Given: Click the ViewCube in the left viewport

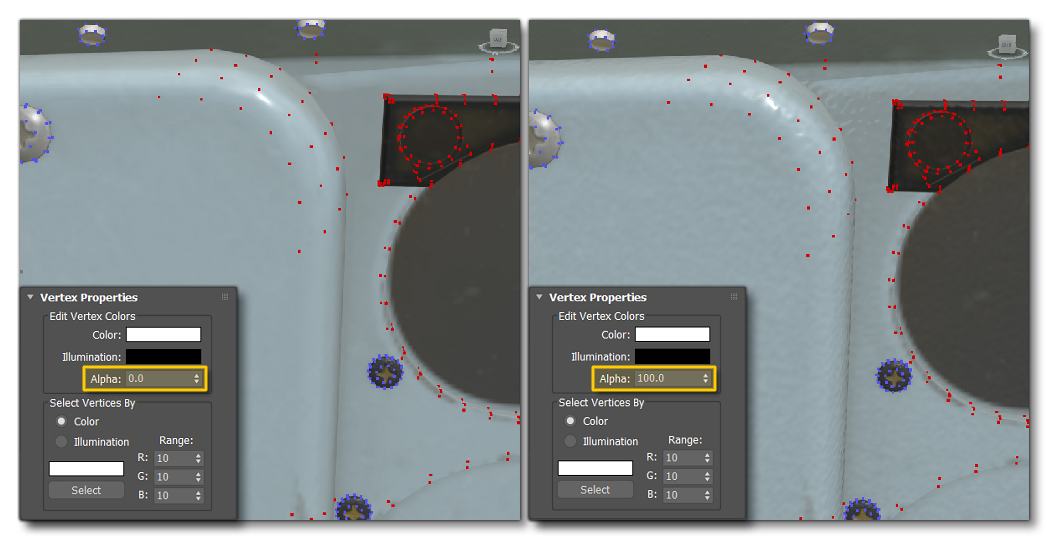Looking at the screenshot, I should coord(496,41).
